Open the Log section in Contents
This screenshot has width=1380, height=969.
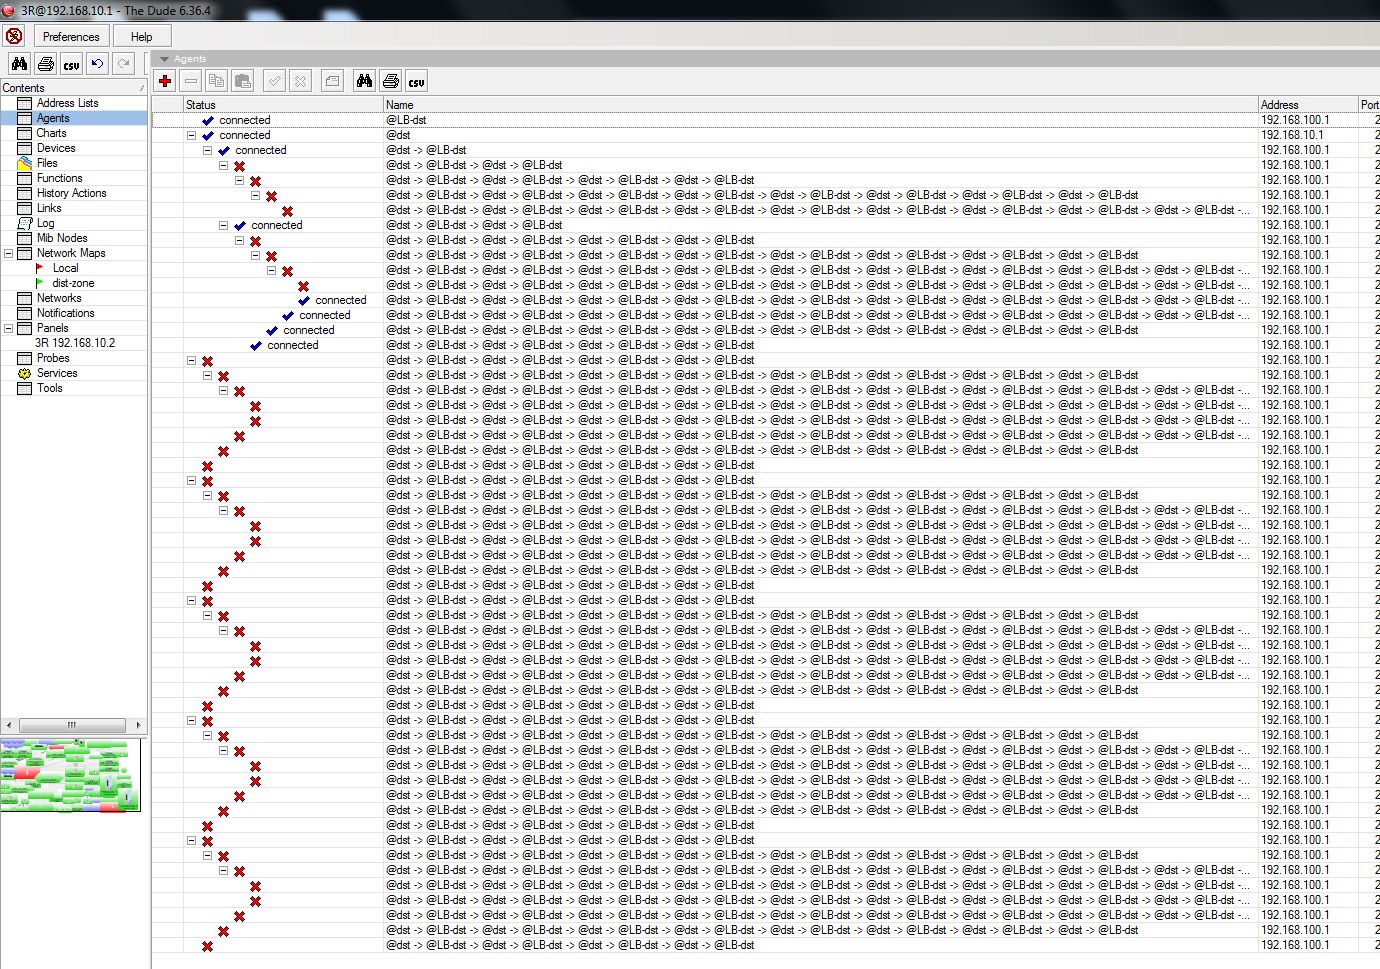click(x=44, y=222)
